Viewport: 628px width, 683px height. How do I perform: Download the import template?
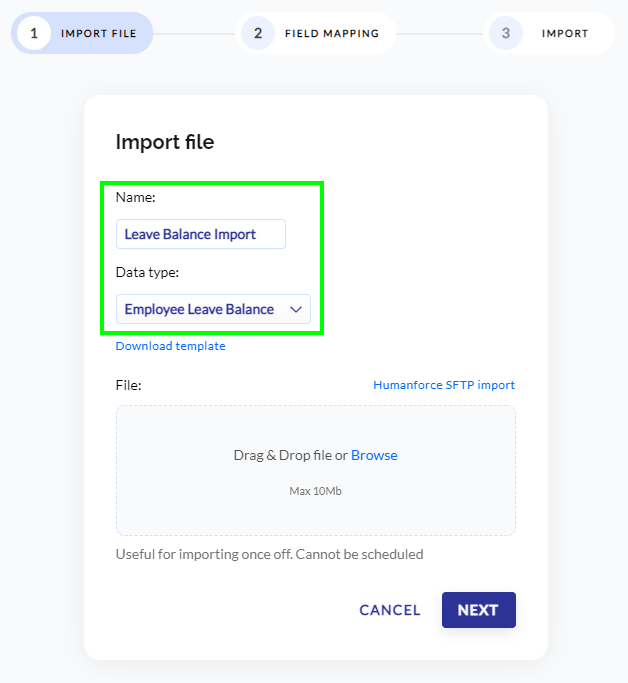click(171, 346)
